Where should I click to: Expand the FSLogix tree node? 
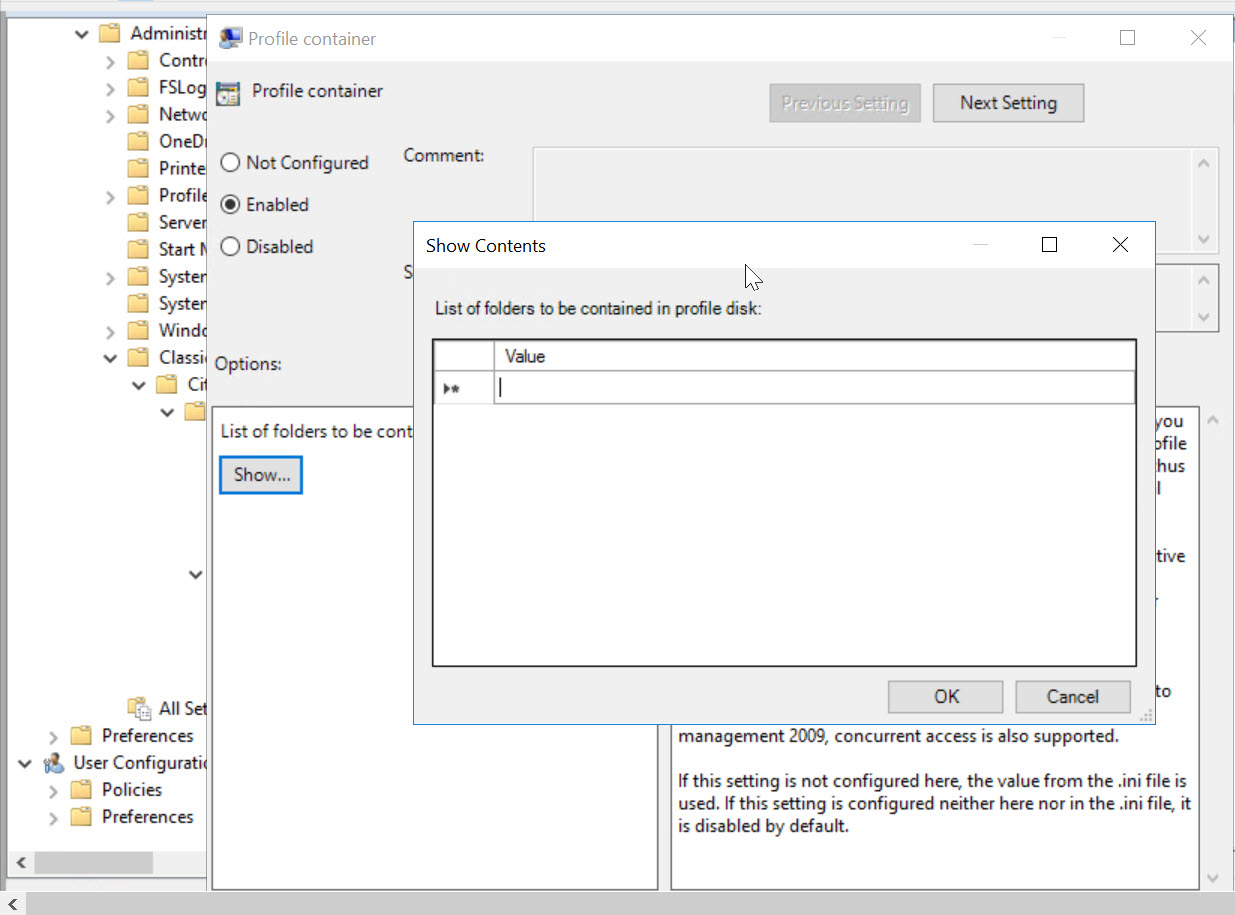point(110,89)
